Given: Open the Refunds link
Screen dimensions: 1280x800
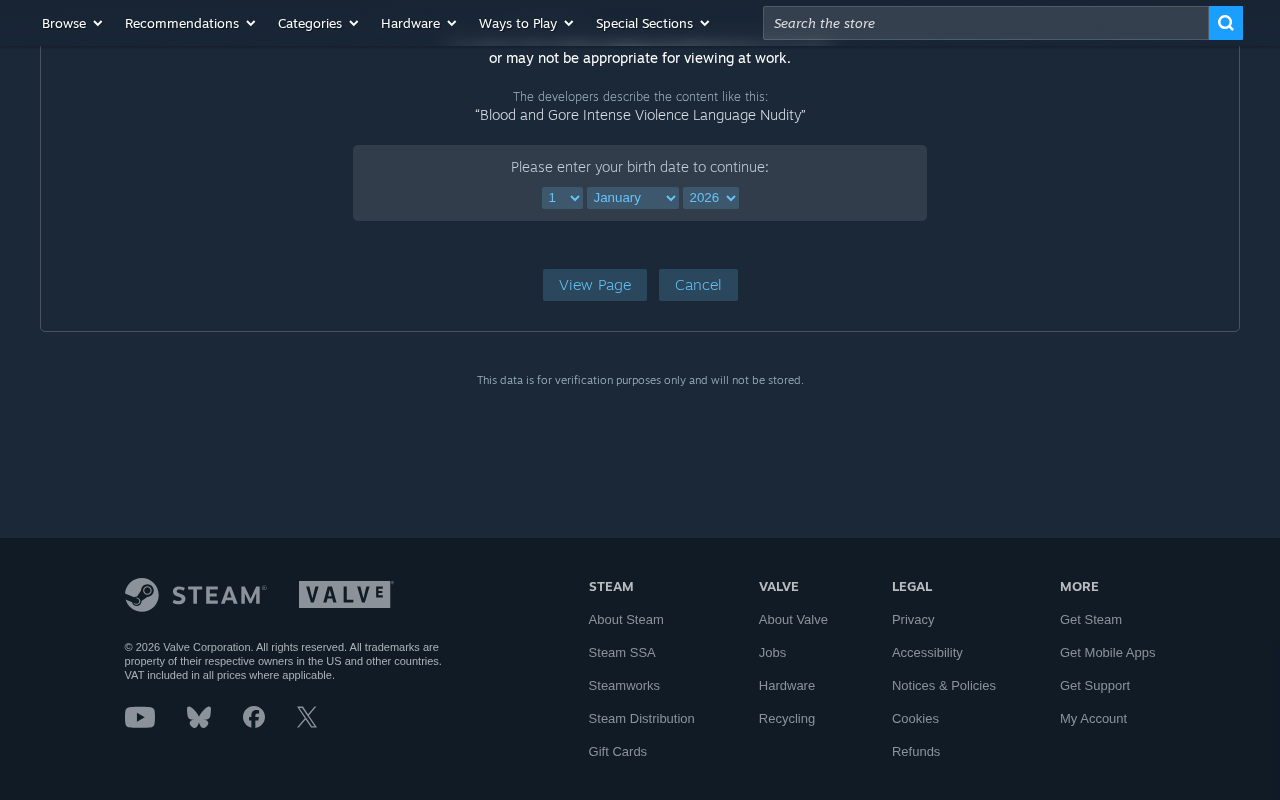Looking at the screenshot, I should (916, 752).
